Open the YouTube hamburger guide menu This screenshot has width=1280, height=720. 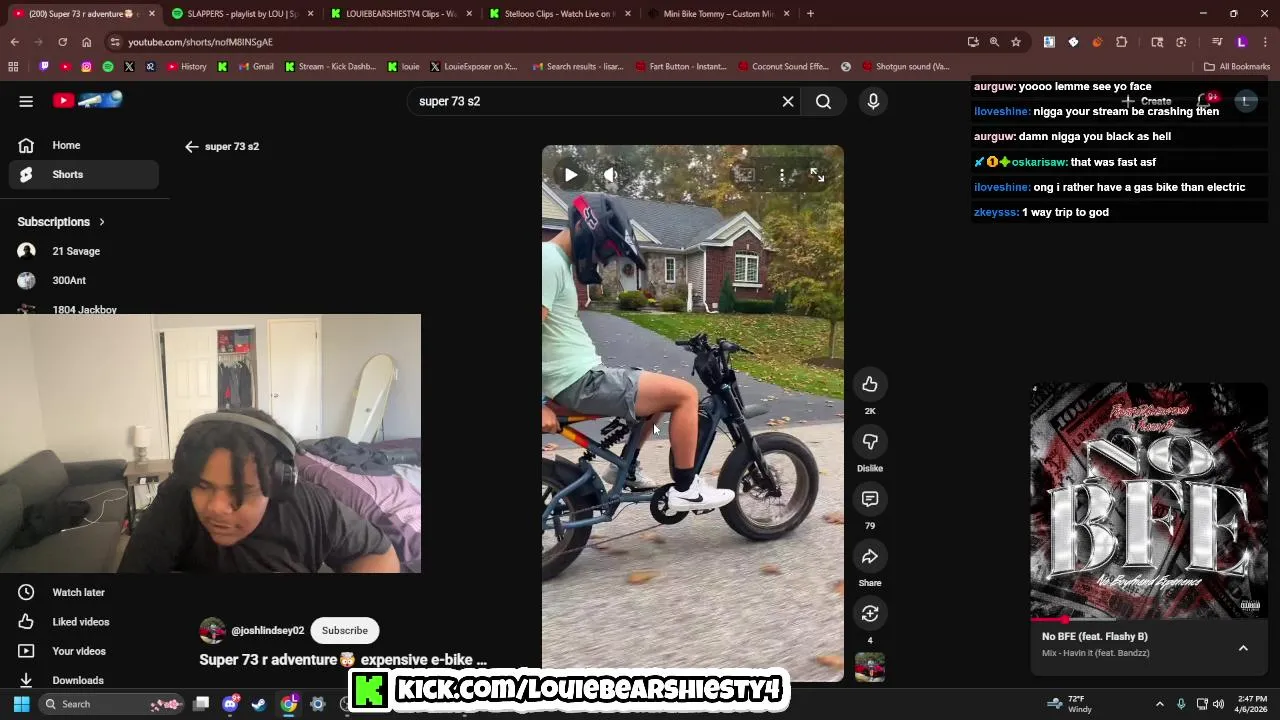pyautogui.click(x=26, y=101)
